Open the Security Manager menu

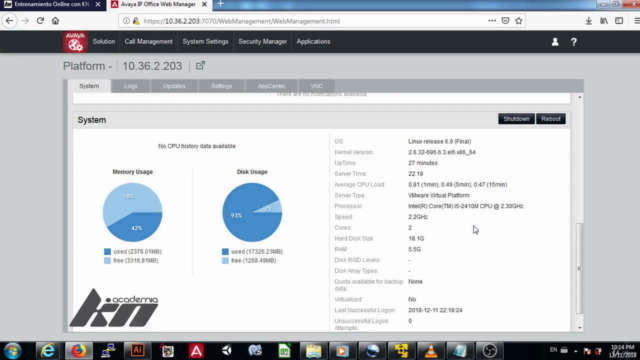click(x=262, y=42)
